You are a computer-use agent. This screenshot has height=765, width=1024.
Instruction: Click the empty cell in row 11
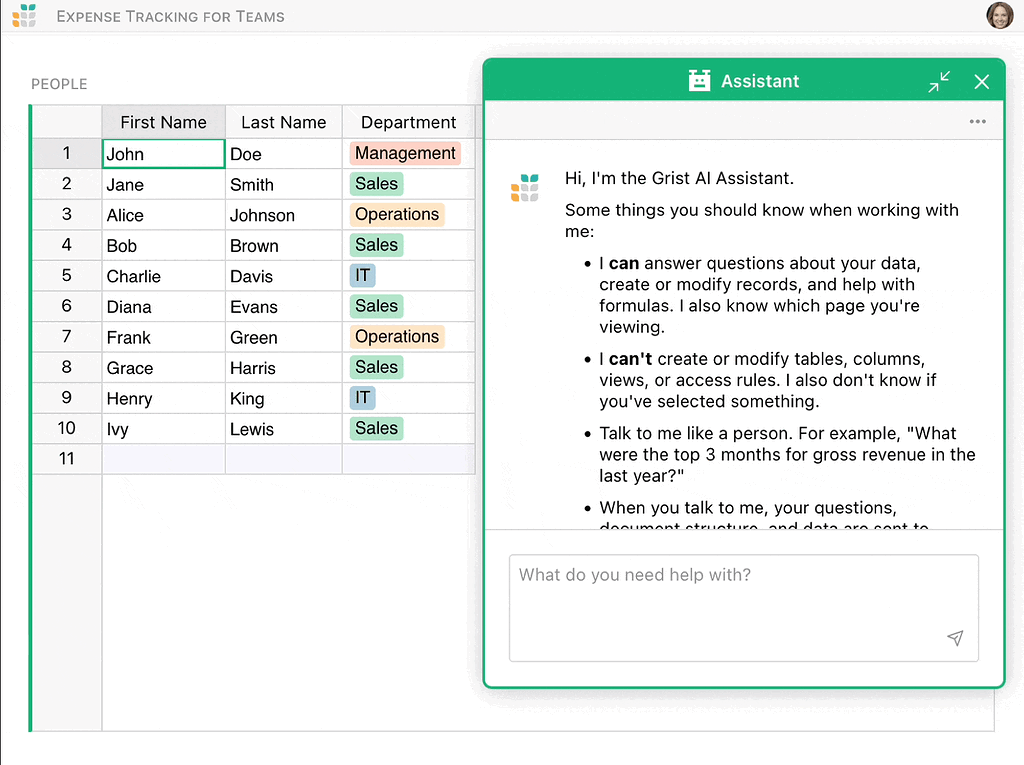pyautogui.click(x=163, y=458)
